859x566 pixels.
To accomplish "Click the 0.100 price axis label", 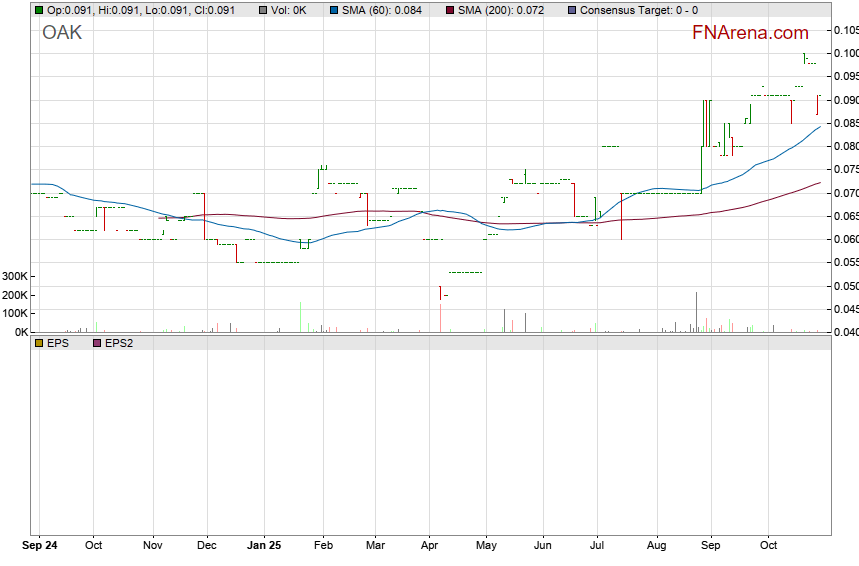I will coord(845,53).
